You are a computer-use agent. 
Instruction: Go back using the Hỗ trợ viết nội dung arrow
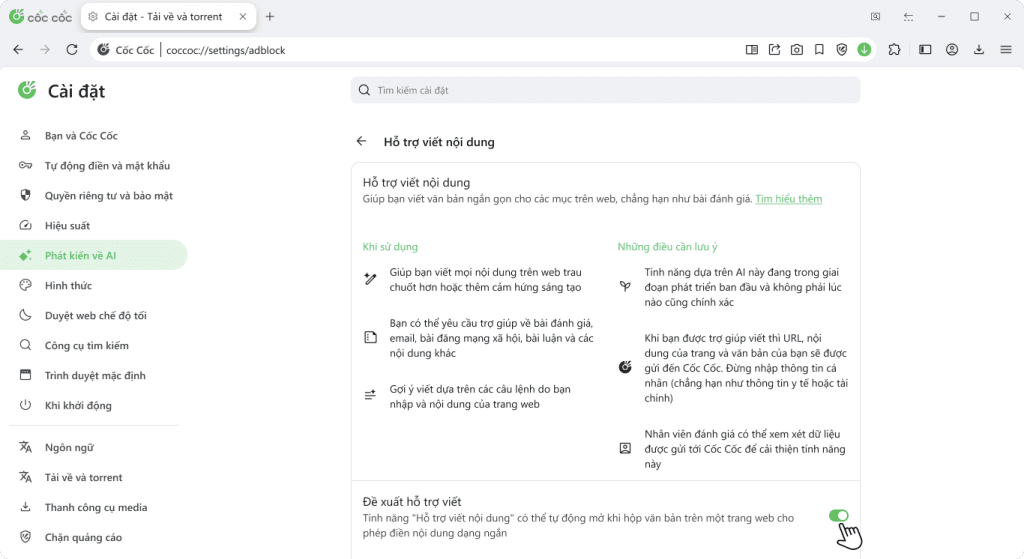tap(361, 142)
